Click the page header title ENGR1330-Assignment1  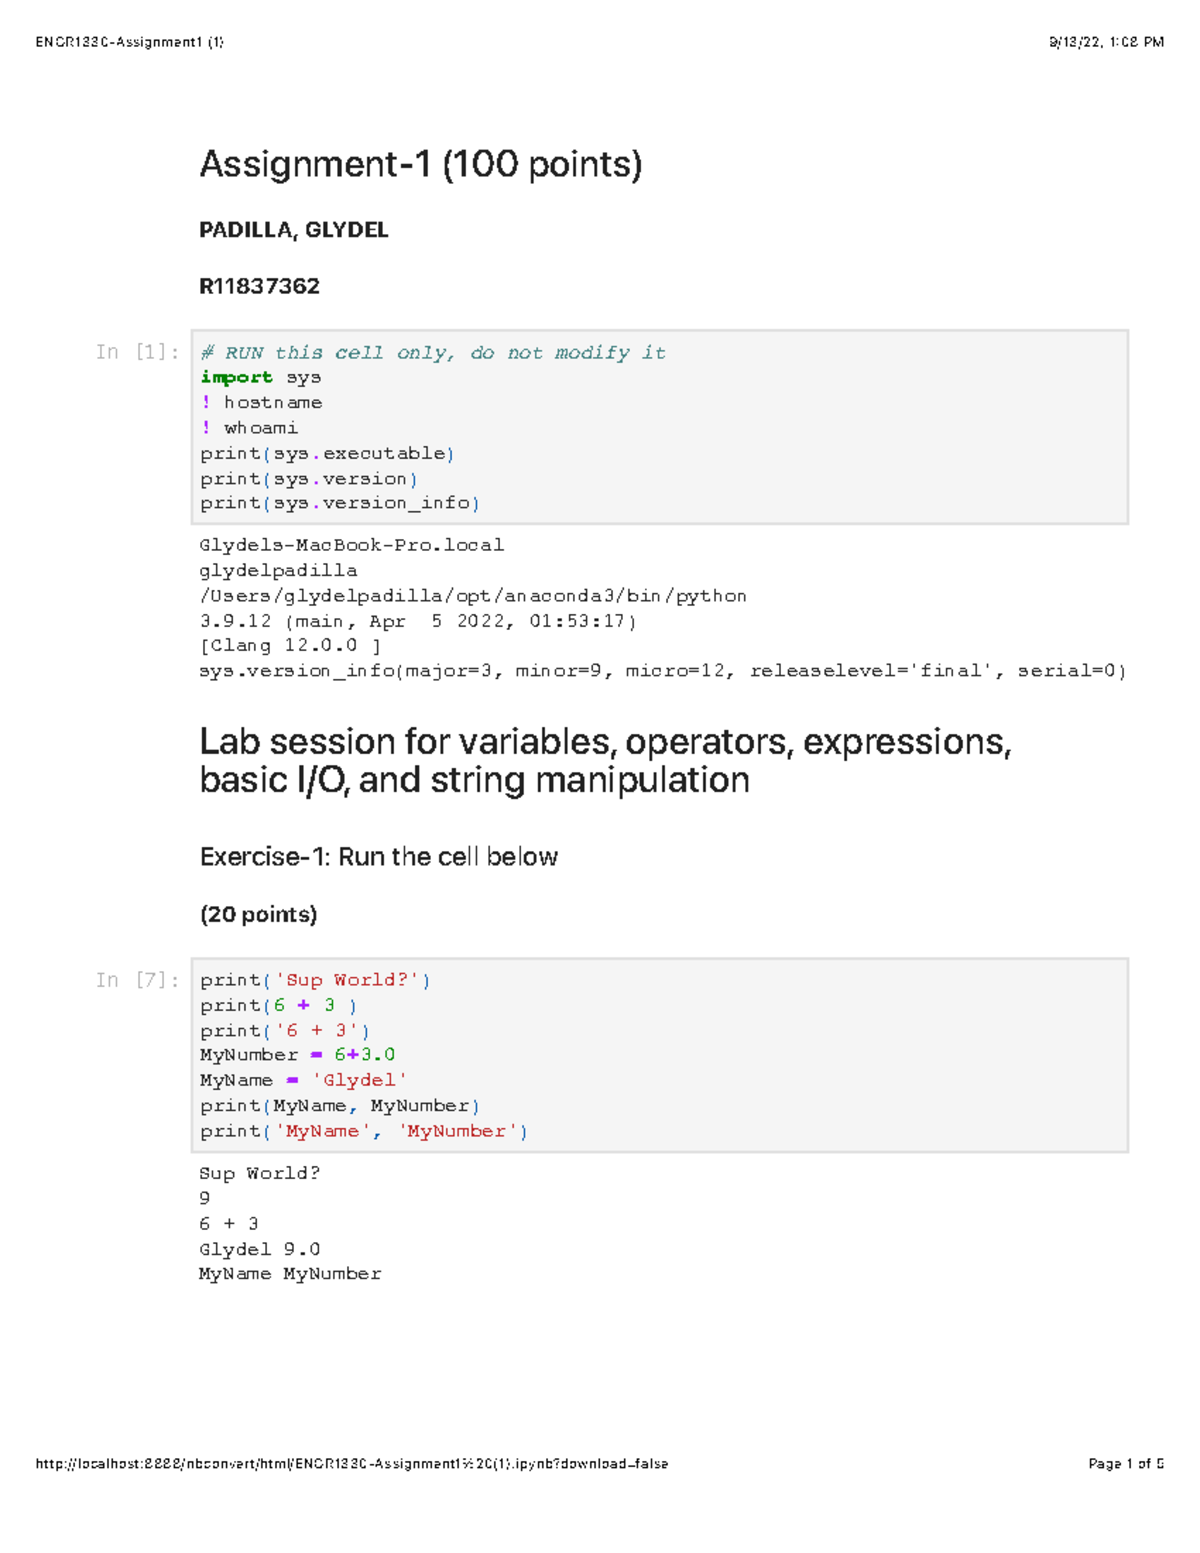click(x=129, y=42)
